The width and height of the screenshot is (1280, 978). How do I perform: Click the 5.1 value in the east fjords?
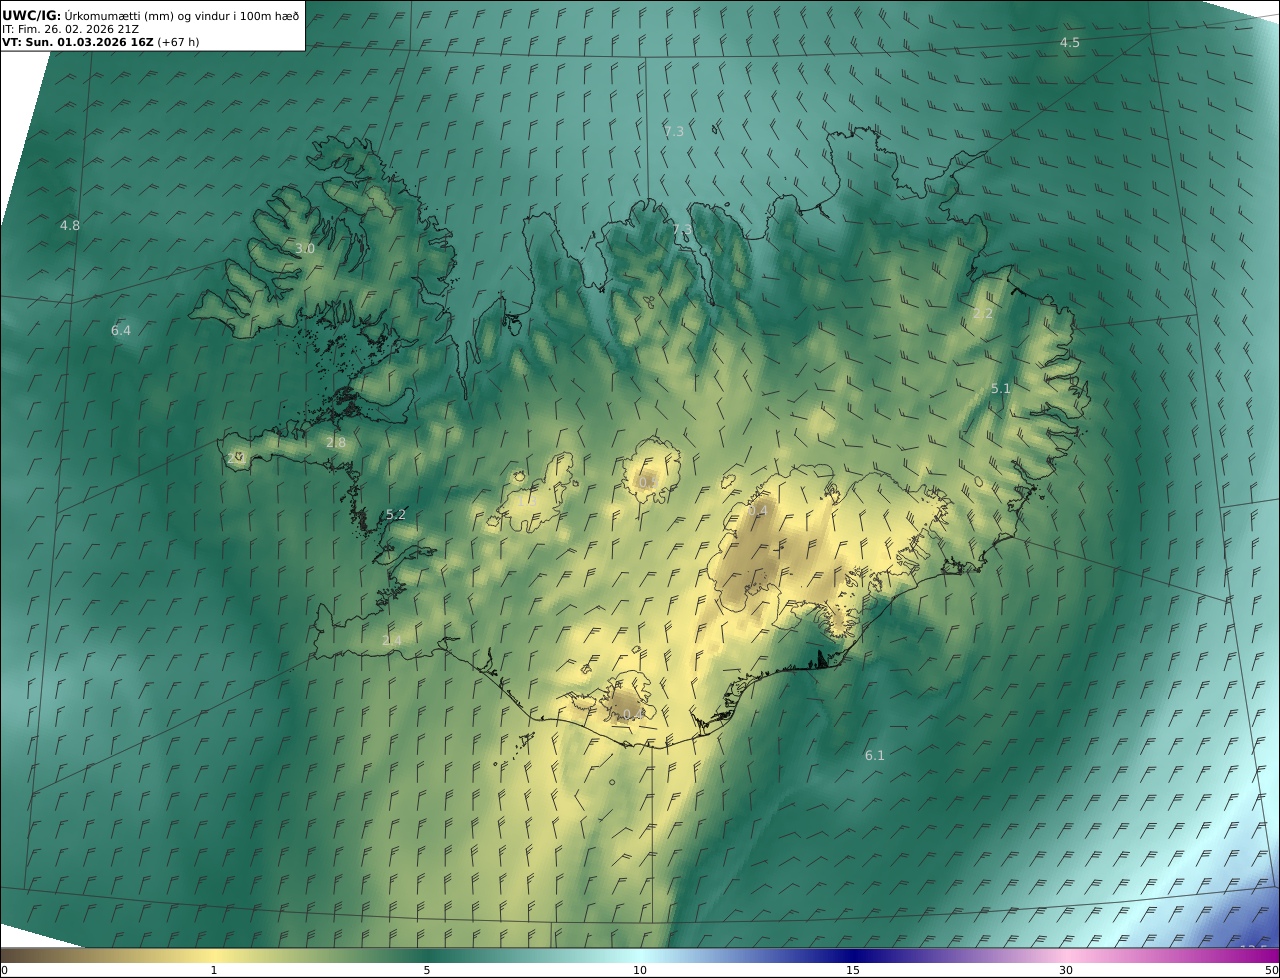point(1001,388)
